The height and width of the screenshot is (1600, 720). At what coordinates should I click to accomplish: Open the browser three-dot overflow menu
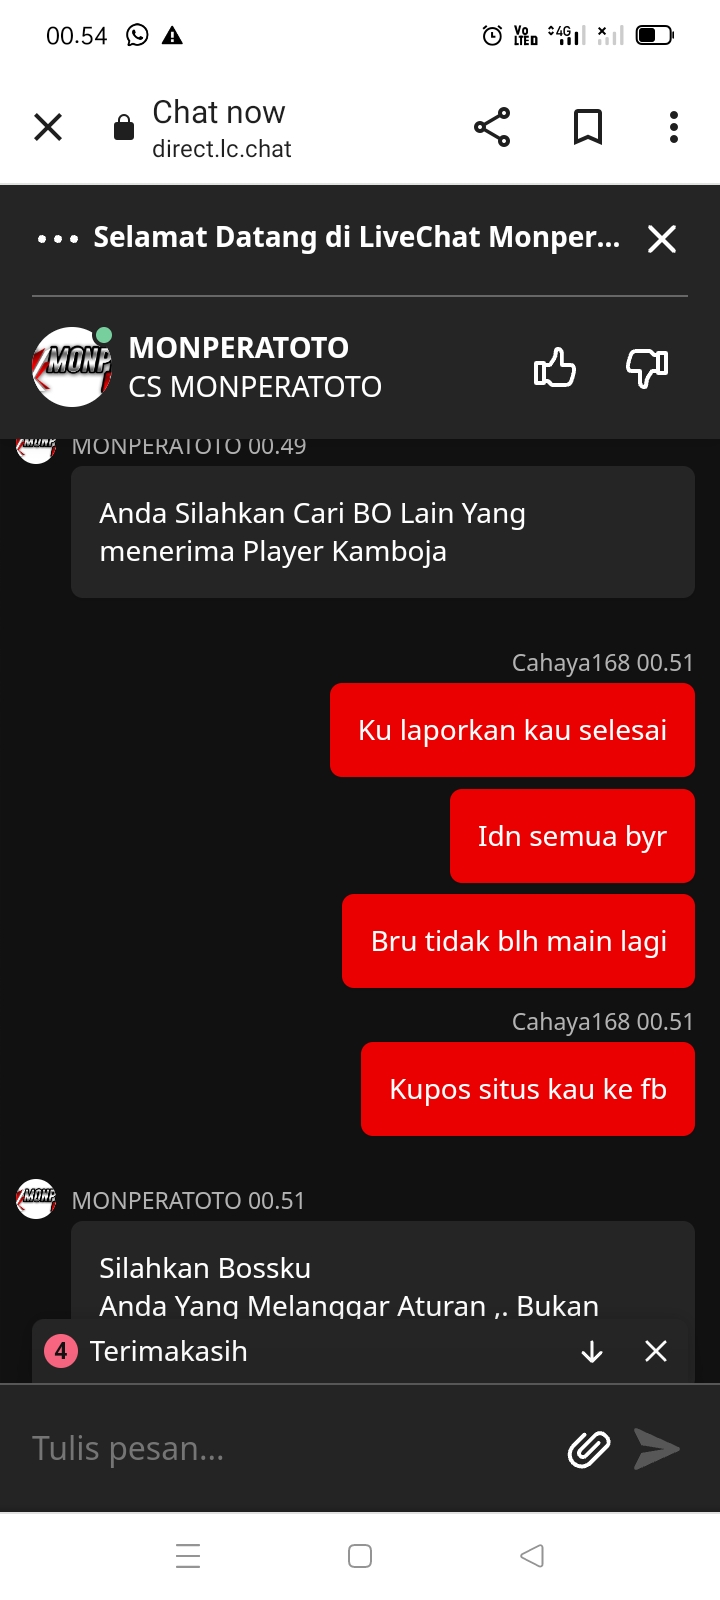(674, 127)
